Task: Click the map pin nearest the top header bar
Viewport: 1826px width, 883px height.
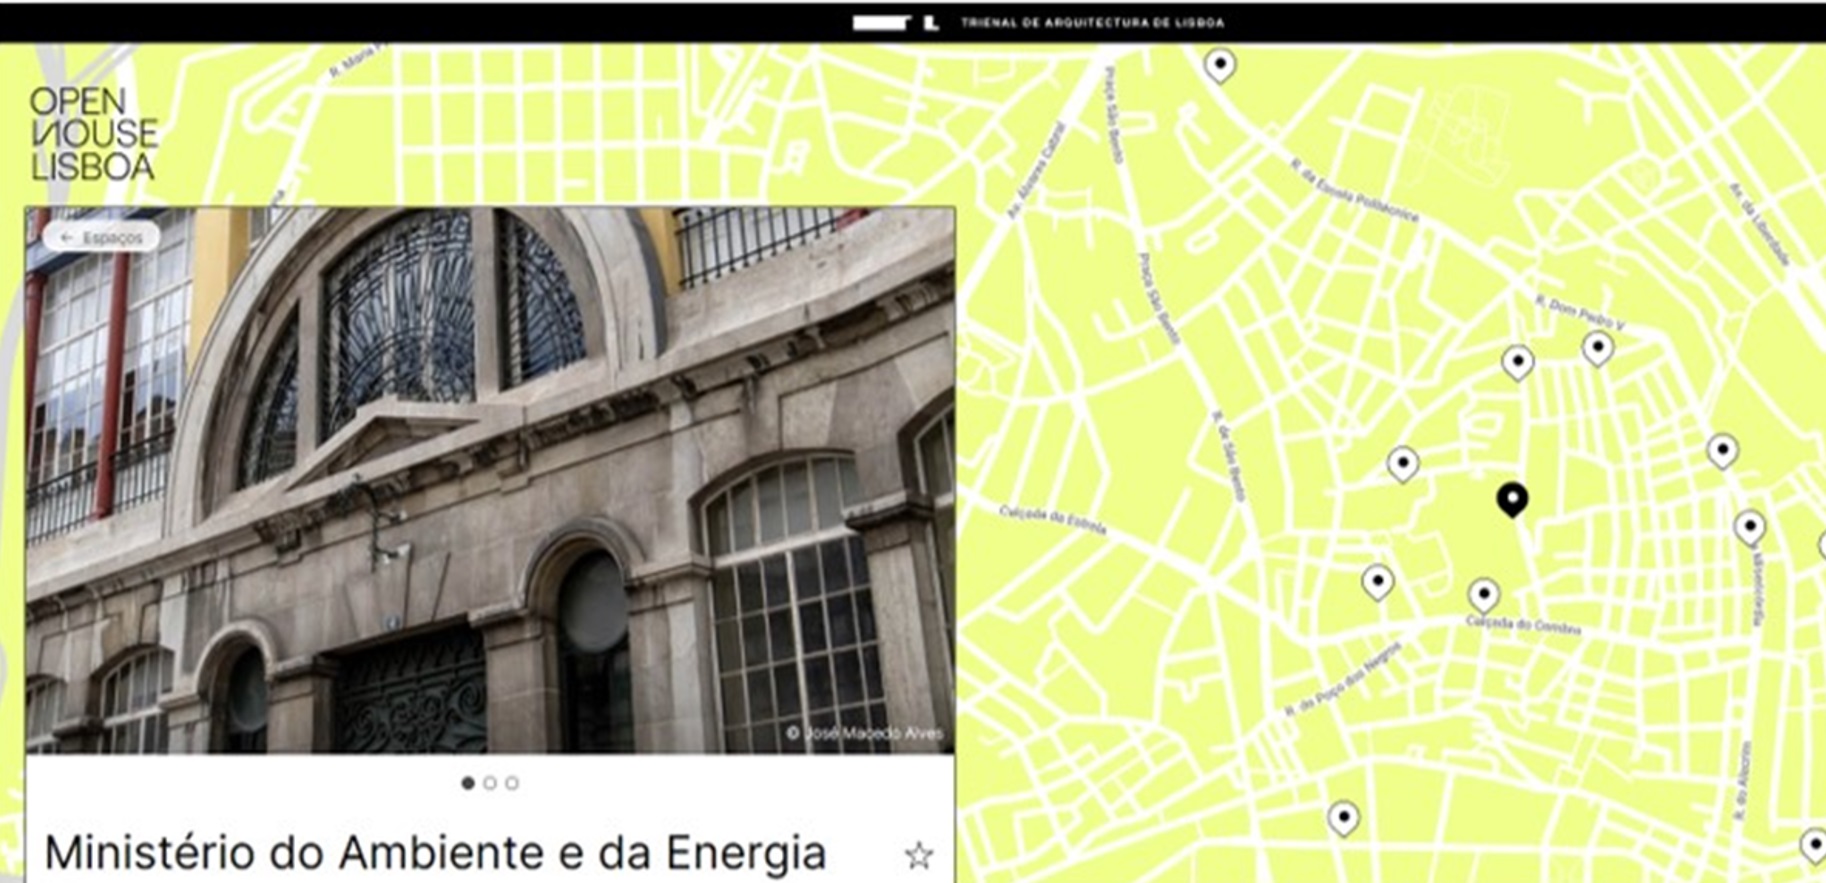Action: coord(1219,65)
